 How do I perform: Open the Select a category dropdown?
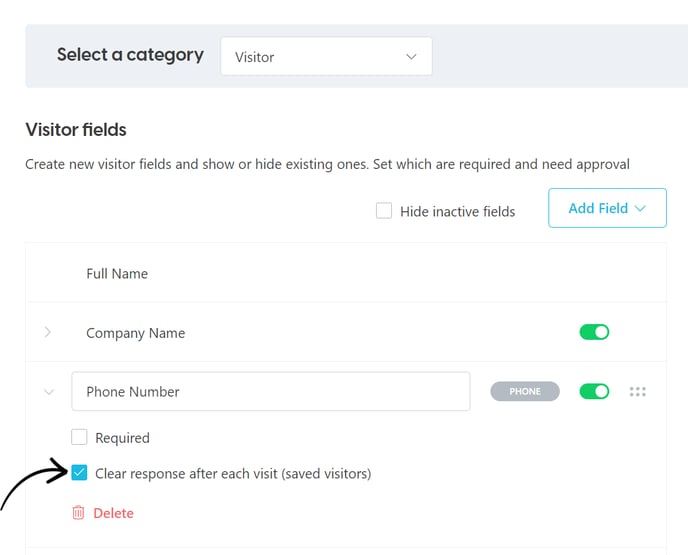pos(326,56)
